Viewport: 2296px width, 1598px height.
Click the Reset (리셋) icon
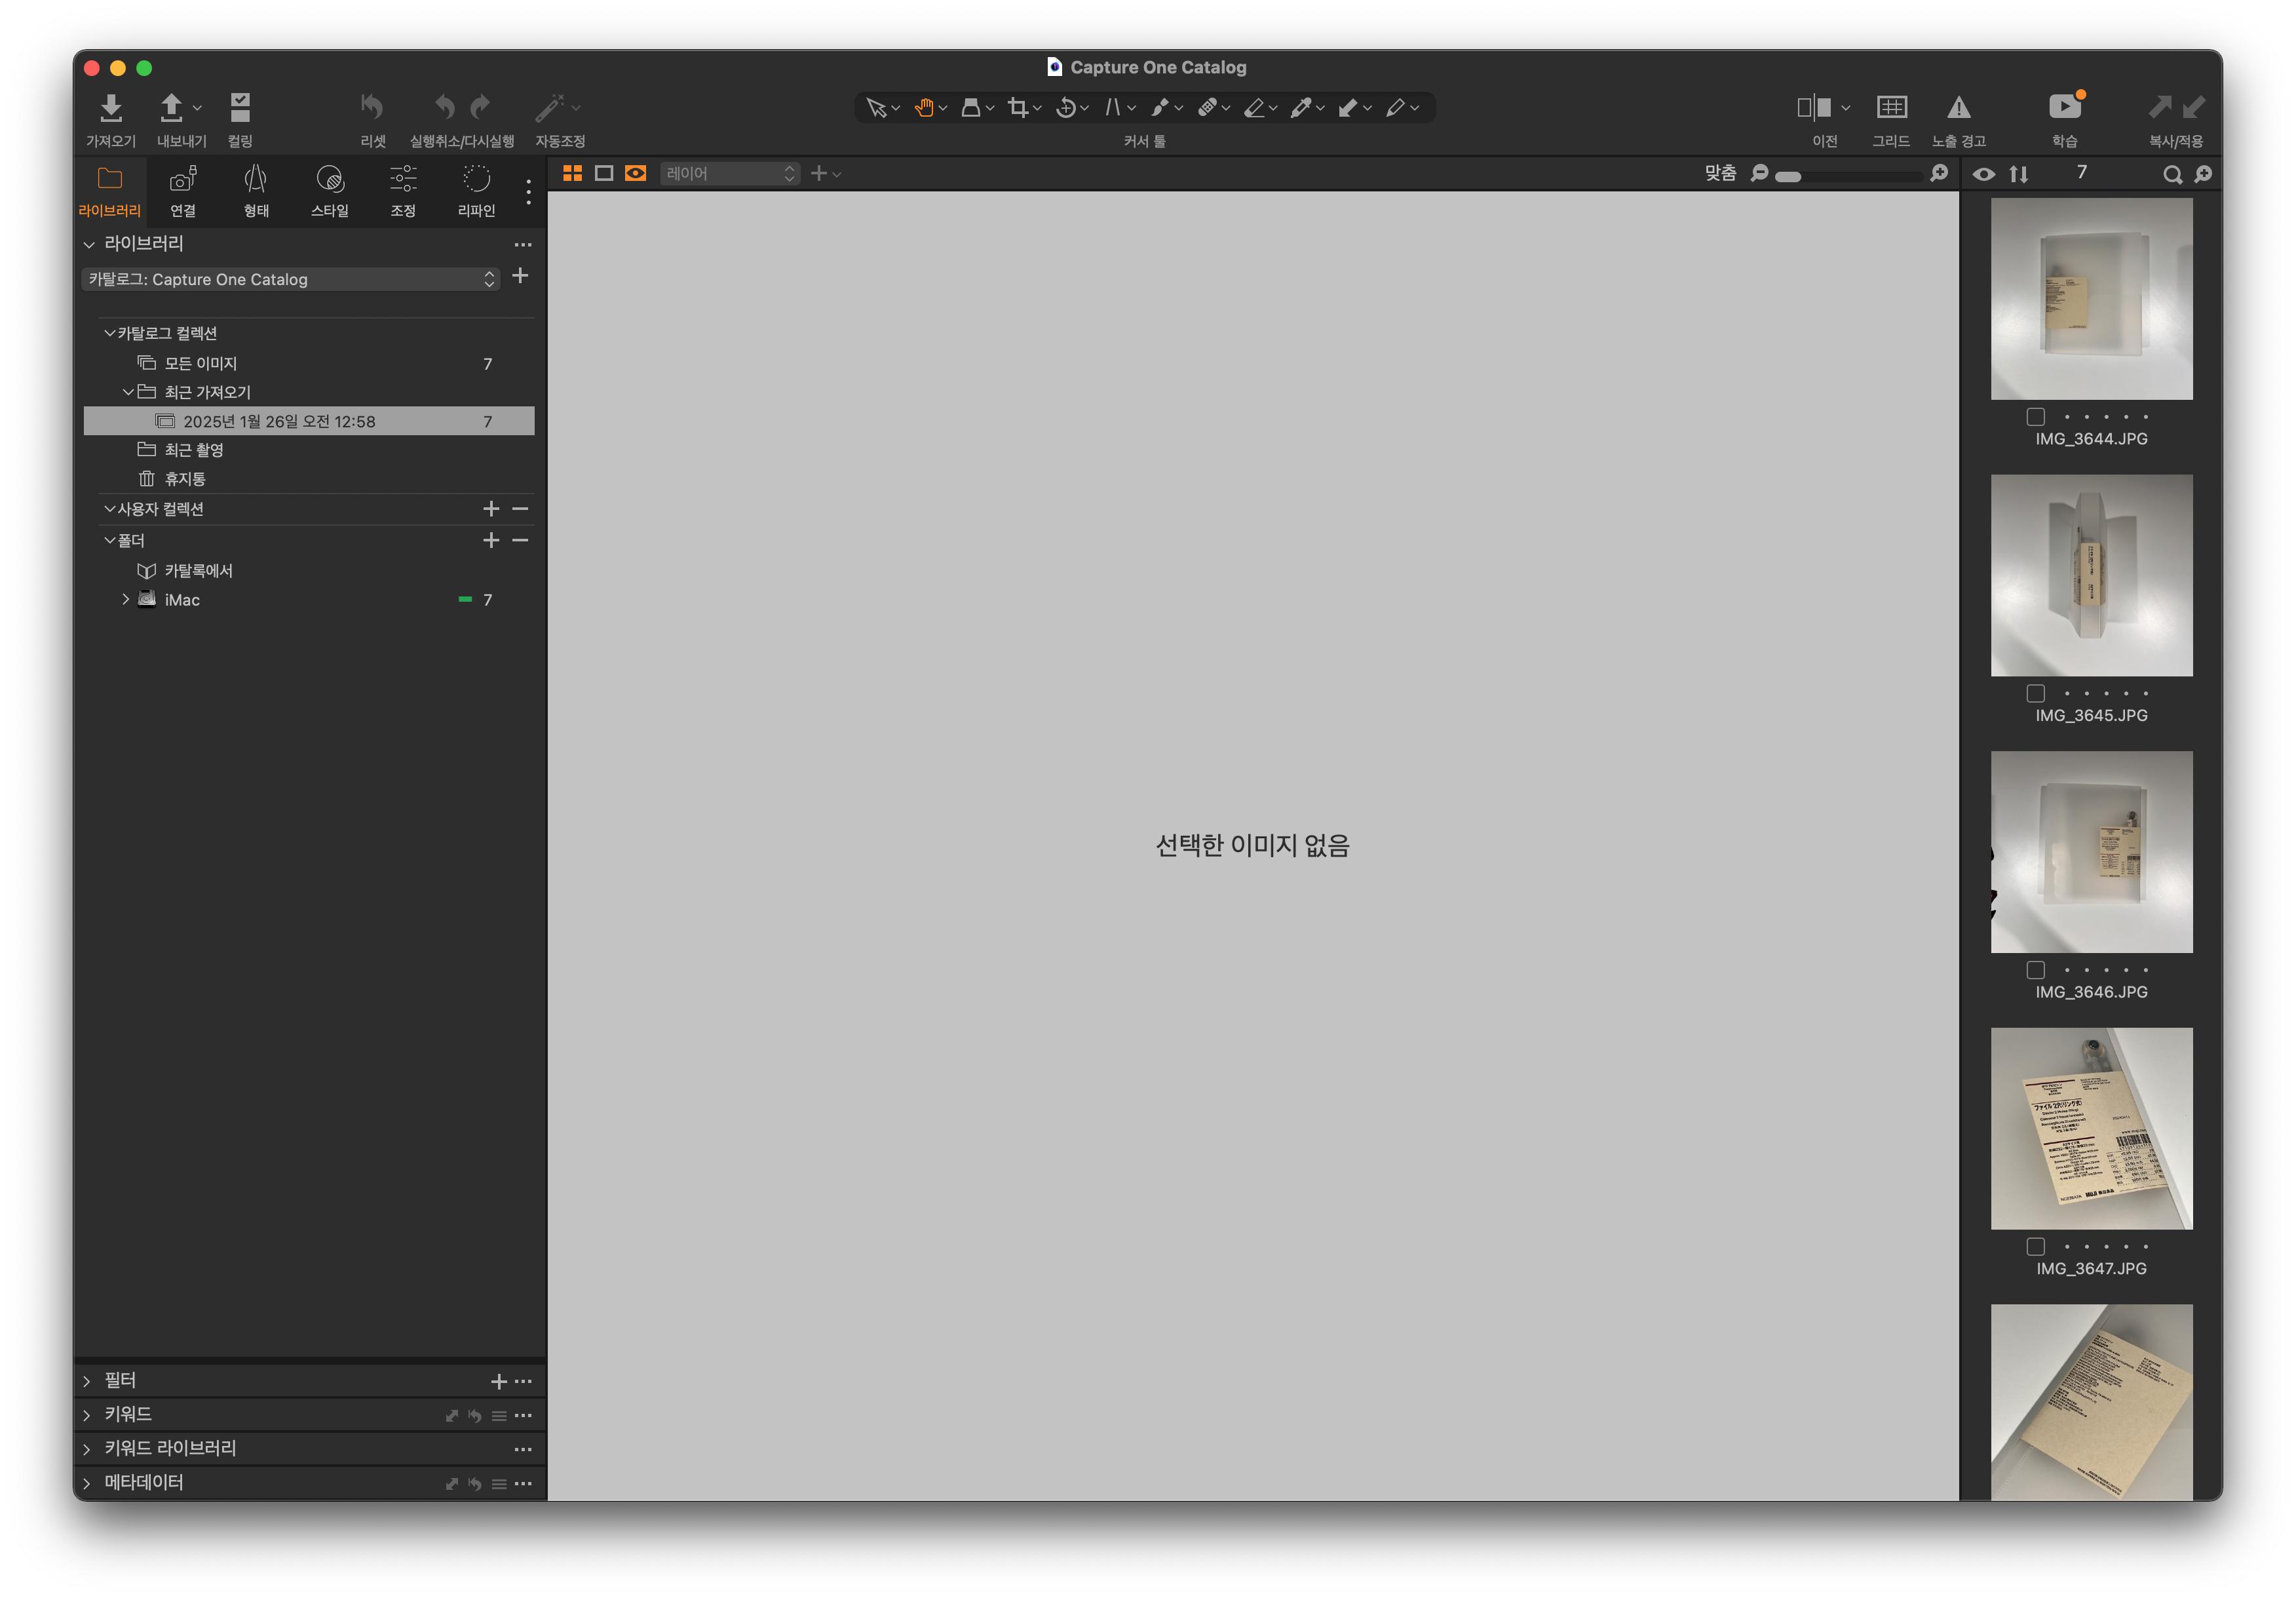point(372,107)
